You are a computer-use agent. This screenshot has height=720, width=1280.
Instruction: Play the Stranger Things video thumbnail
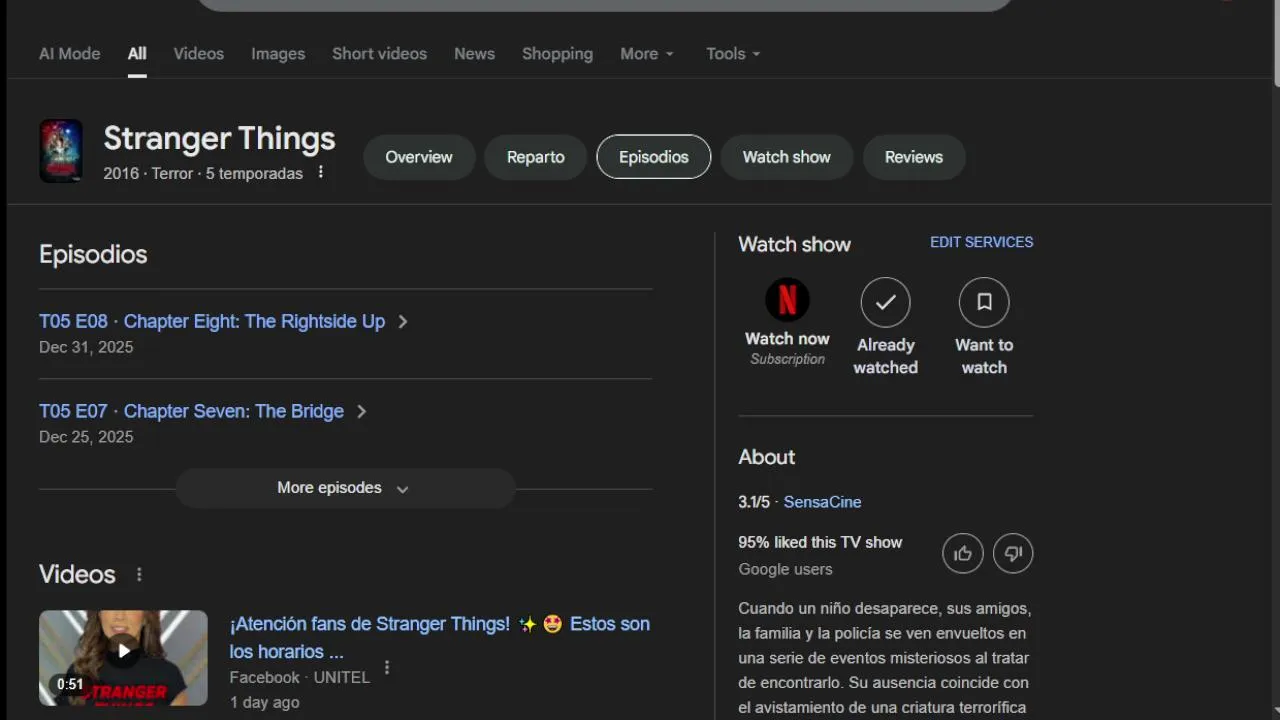click(123, 658)
